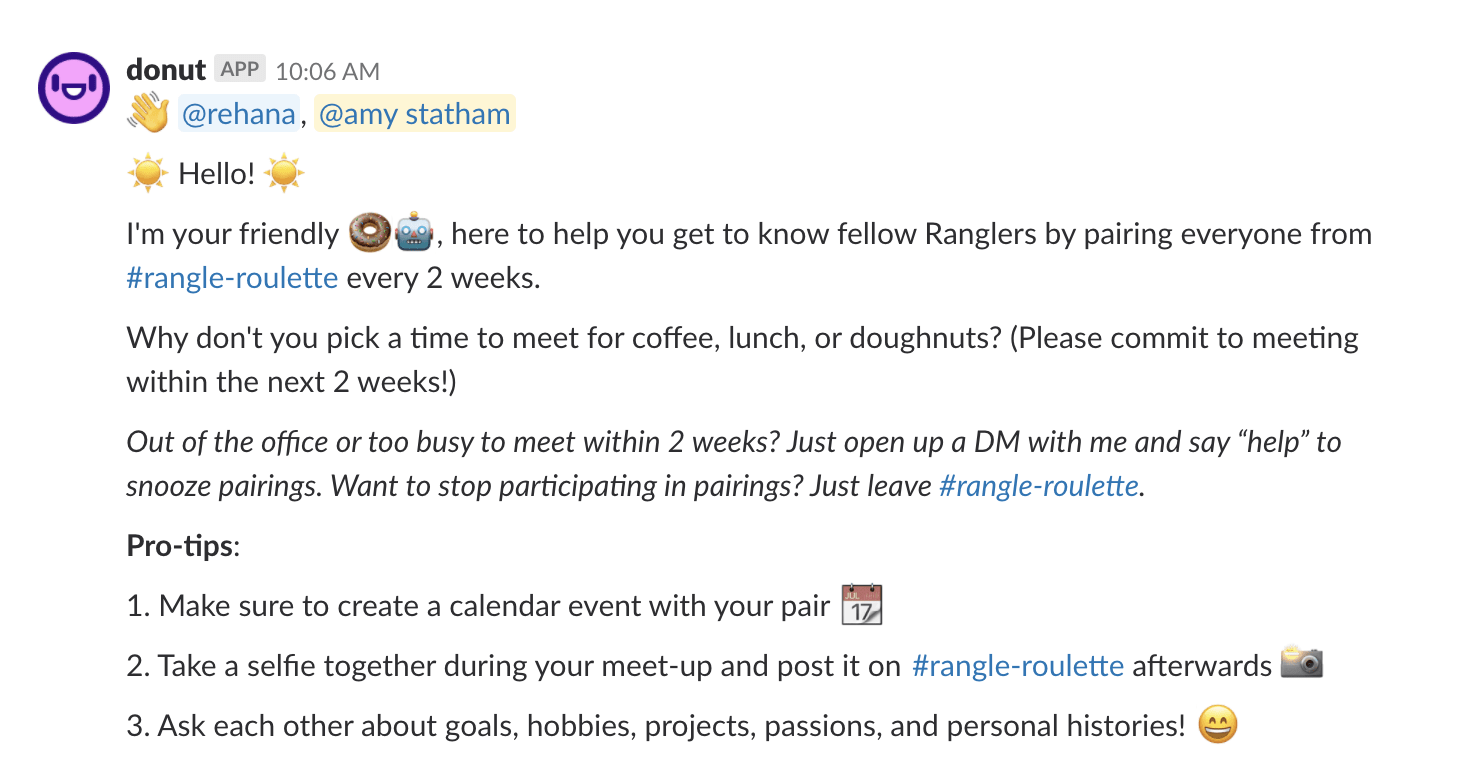Open the @rehana mention

(239, 114)
